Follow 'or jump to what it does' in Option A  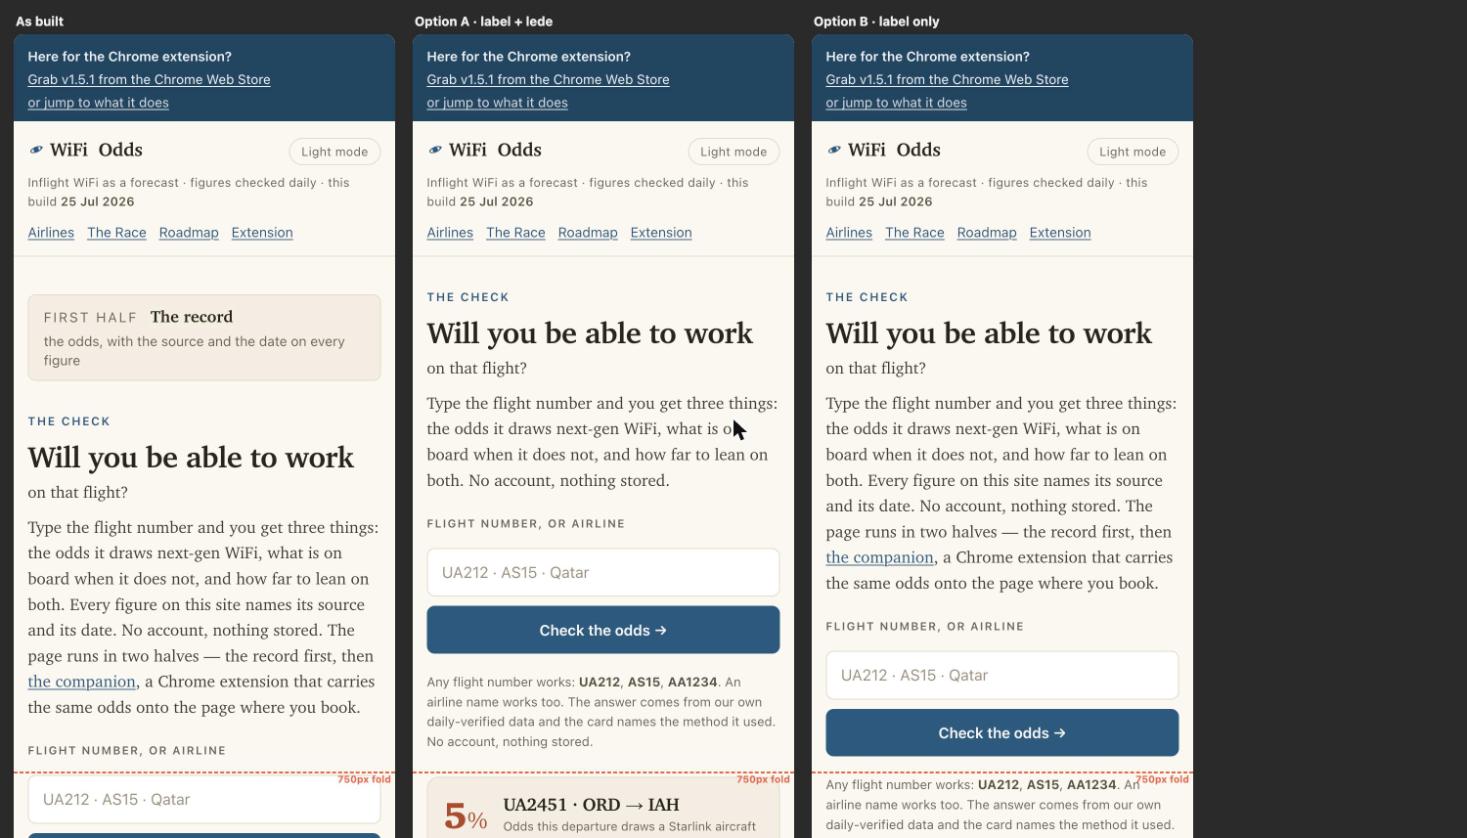pyautogui.click(x=497, y=103)
